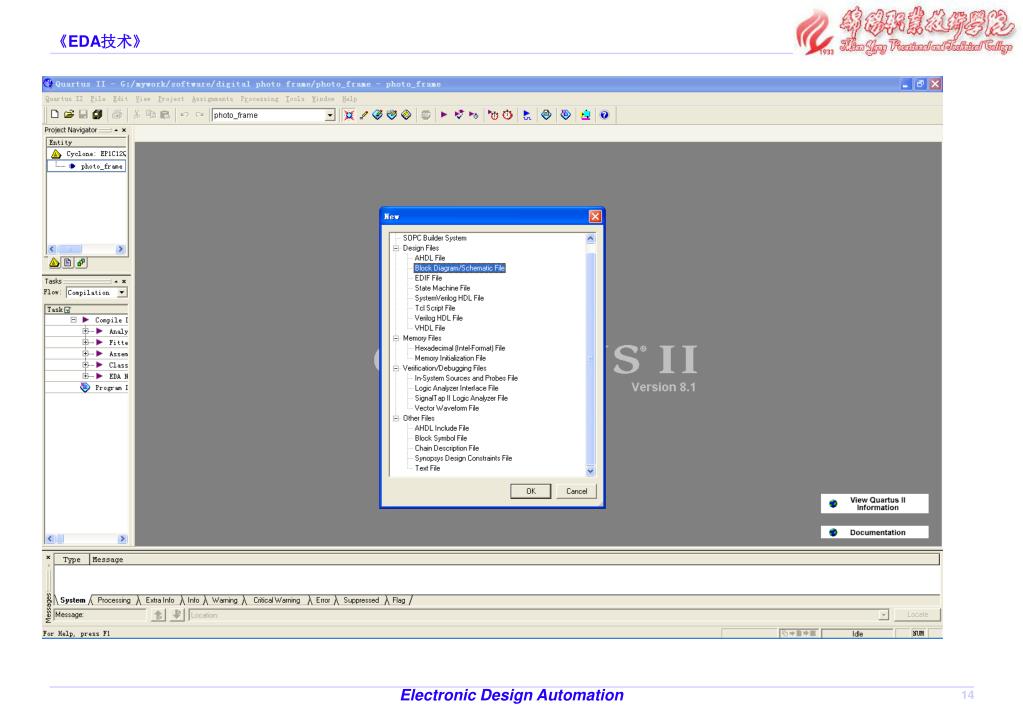Viewport: 1023px width, 708px height.
Task: Click the Save toolbar icon
Action: tap(83, 114)
